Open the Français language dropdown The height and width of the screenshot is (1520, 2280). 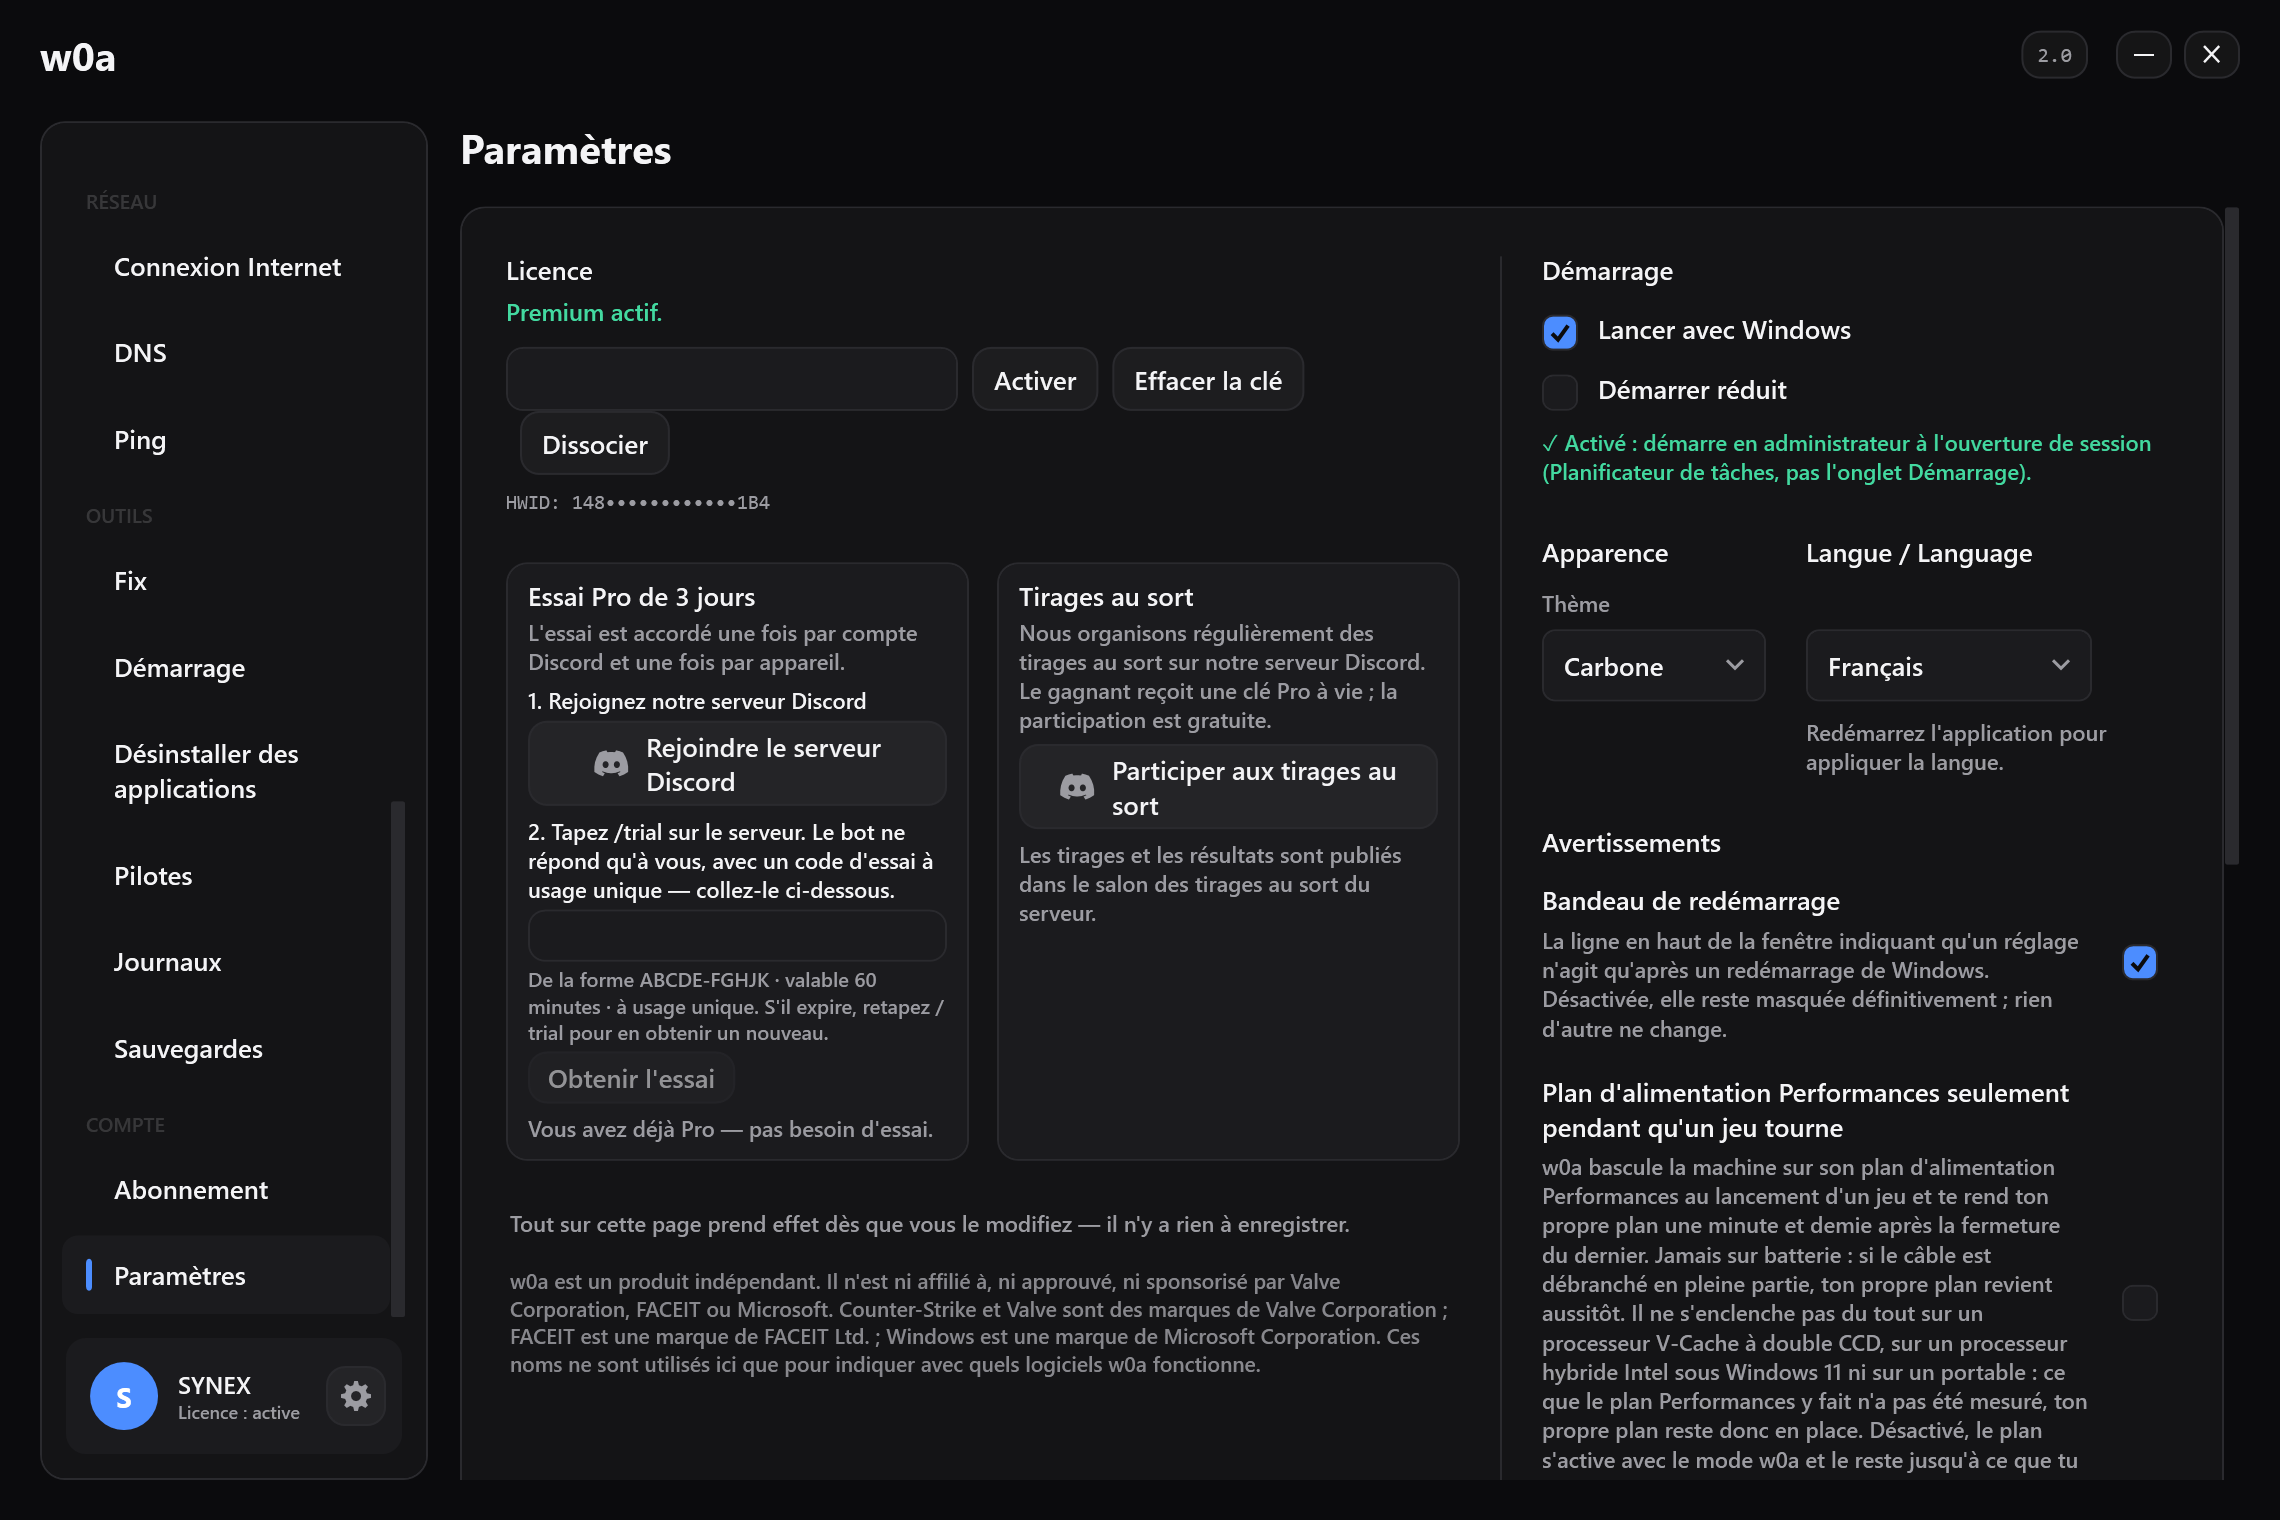[1948, 666]
